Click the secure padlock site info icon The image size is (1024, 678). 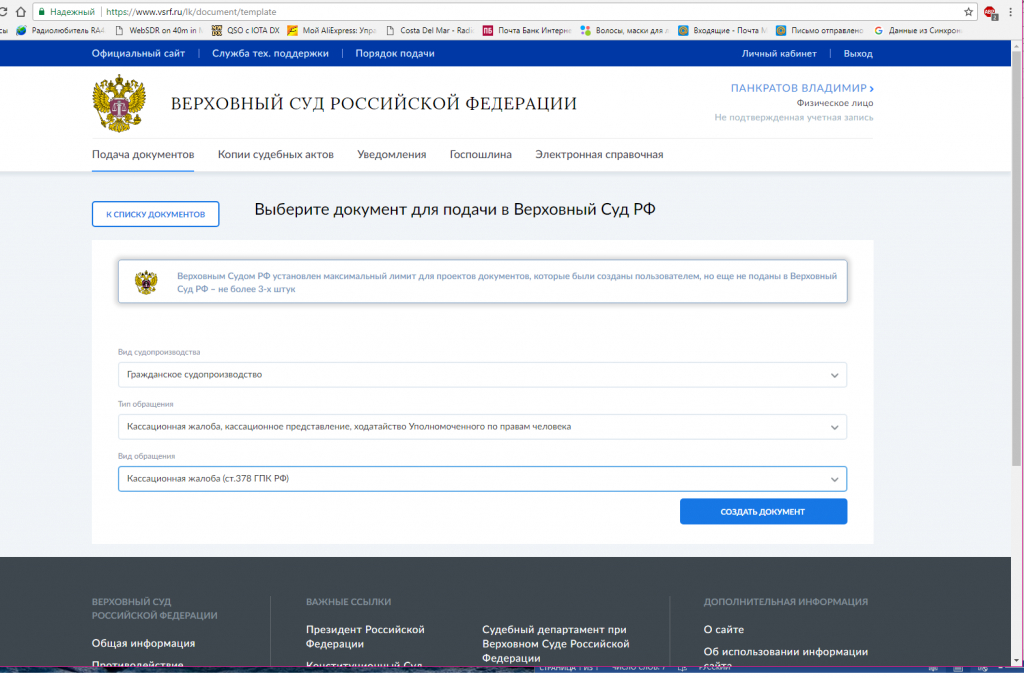pyautogui.click(x=40, y=12)
